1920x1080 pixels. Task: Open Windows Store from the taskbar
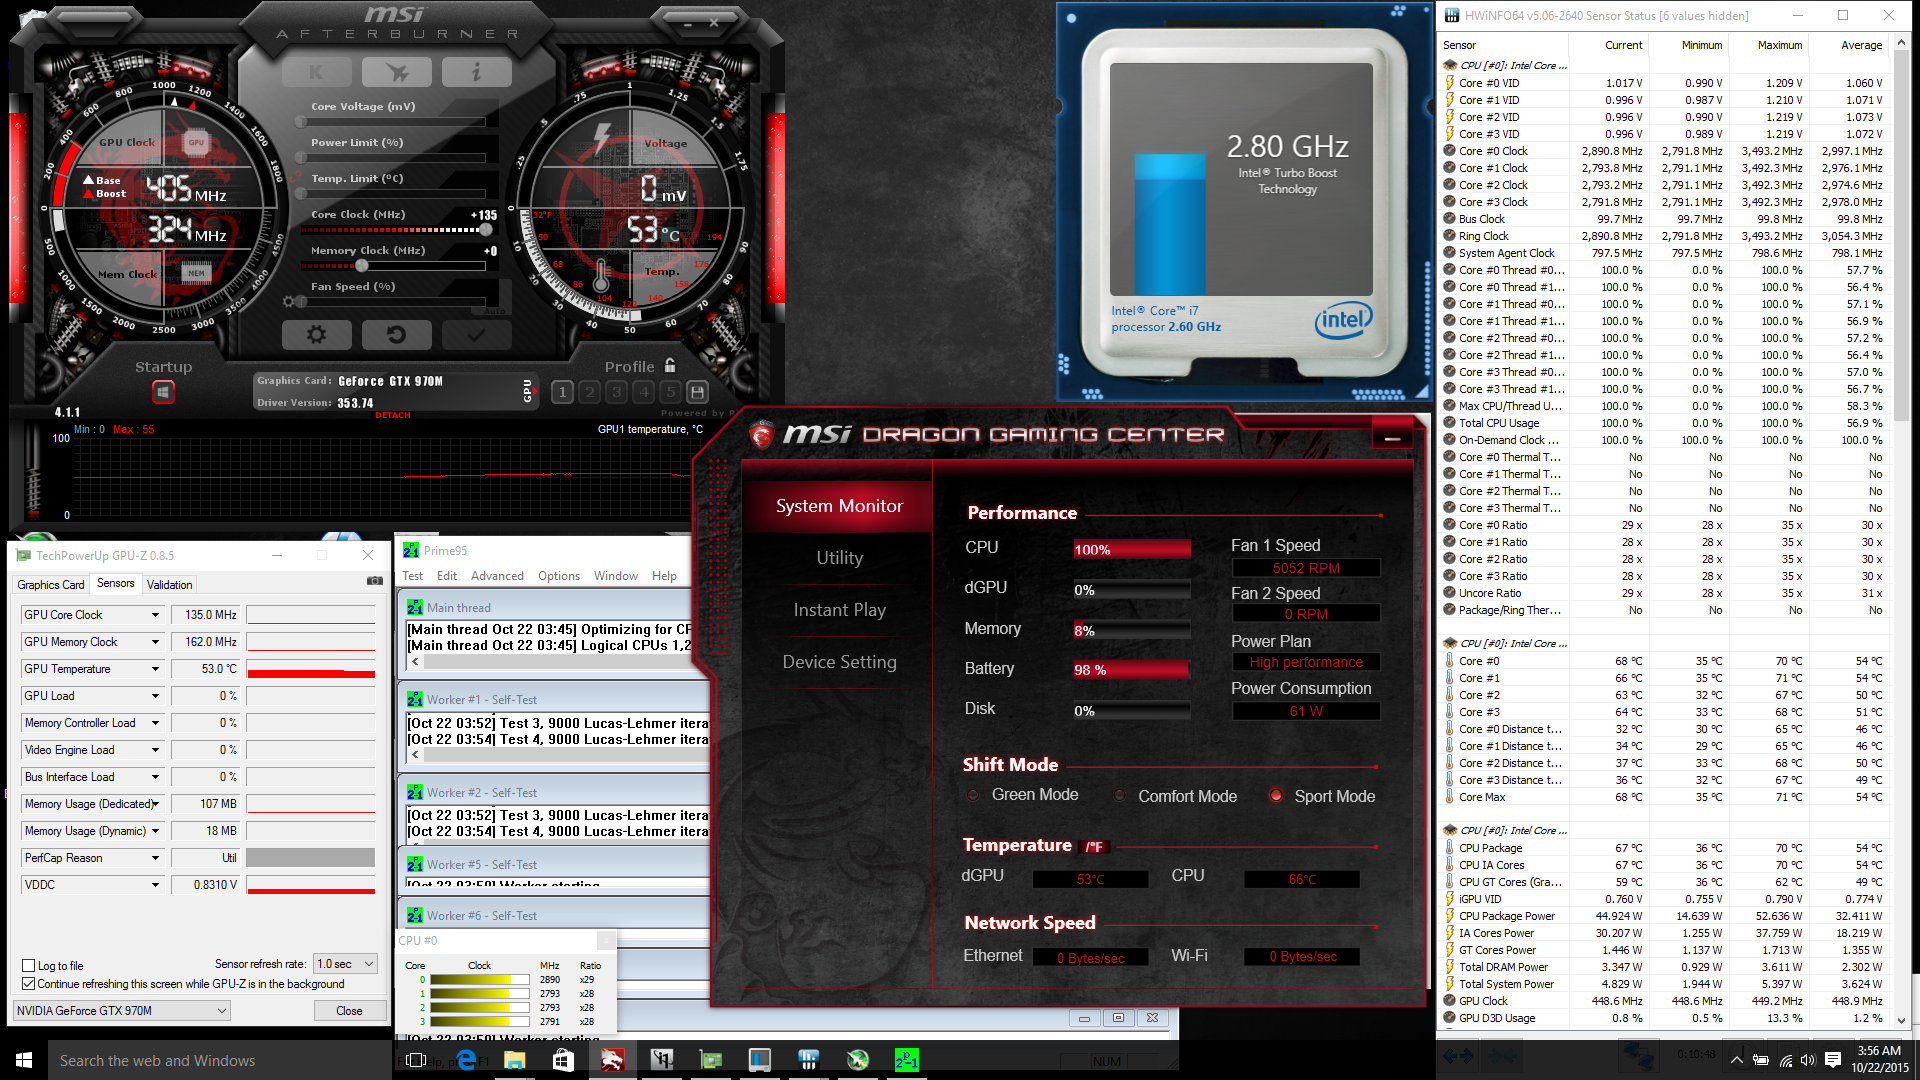tap(563, 1060)
